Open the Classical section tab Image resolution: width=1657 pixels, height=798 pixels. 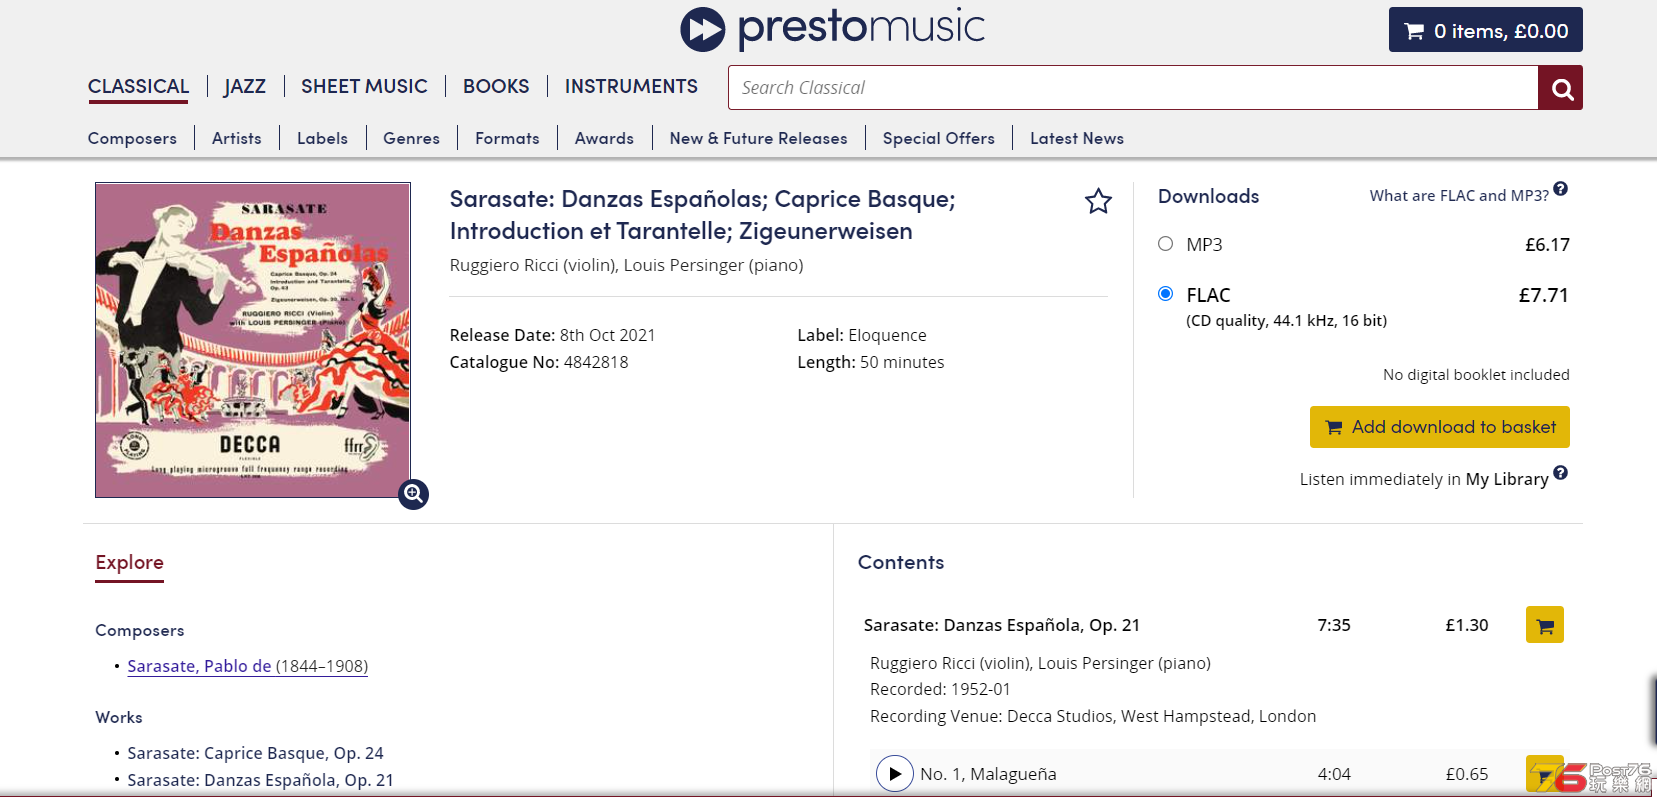click(x=138, y=87)
